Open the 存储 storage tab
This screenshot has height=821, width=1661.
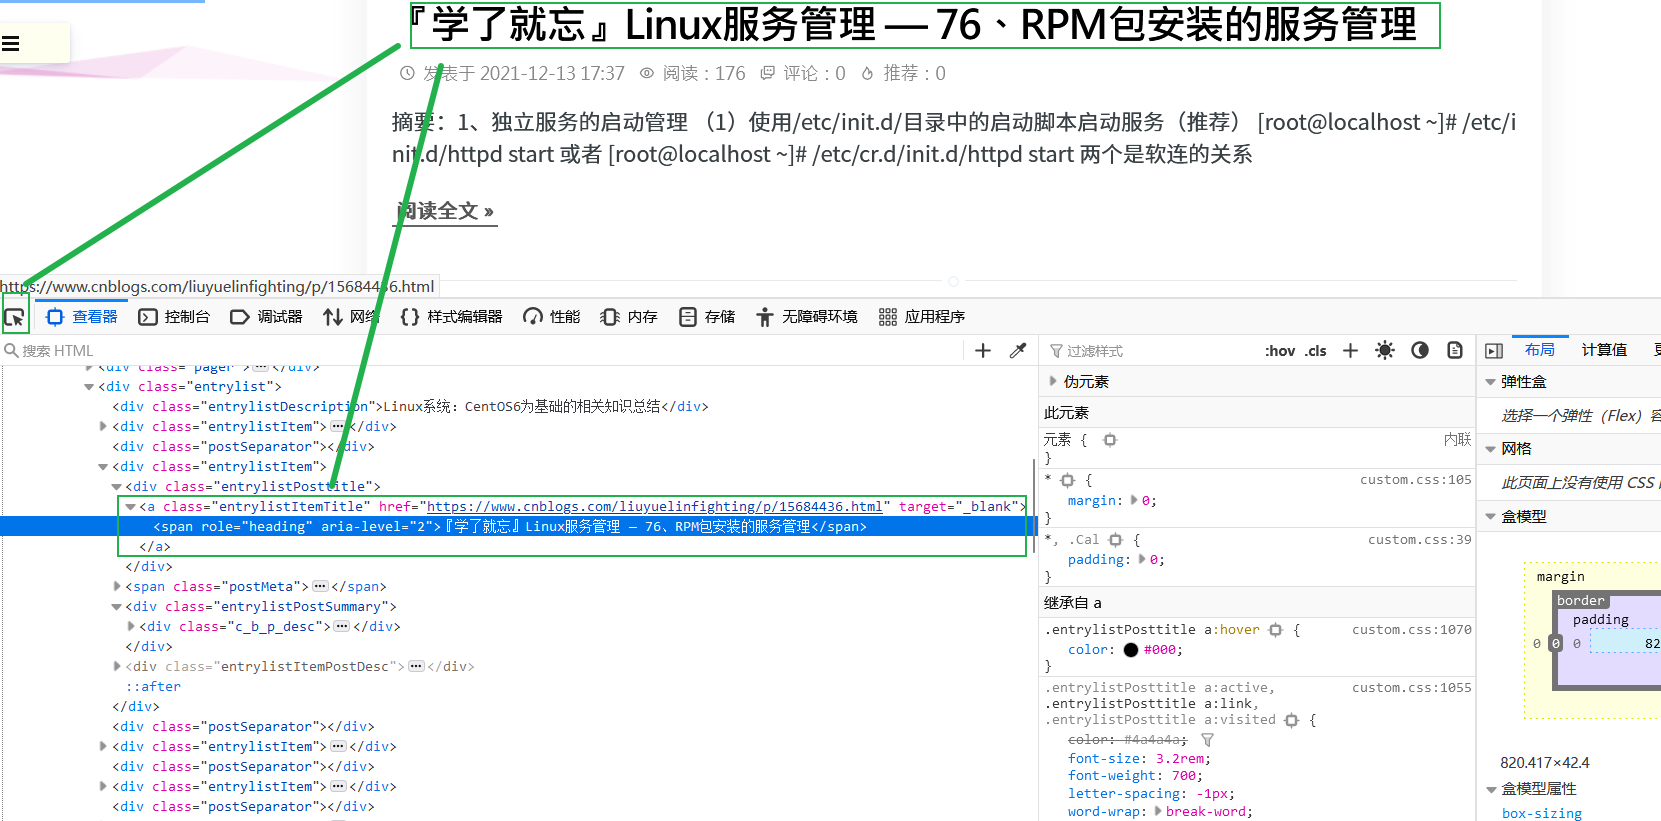tap(707, 317)
